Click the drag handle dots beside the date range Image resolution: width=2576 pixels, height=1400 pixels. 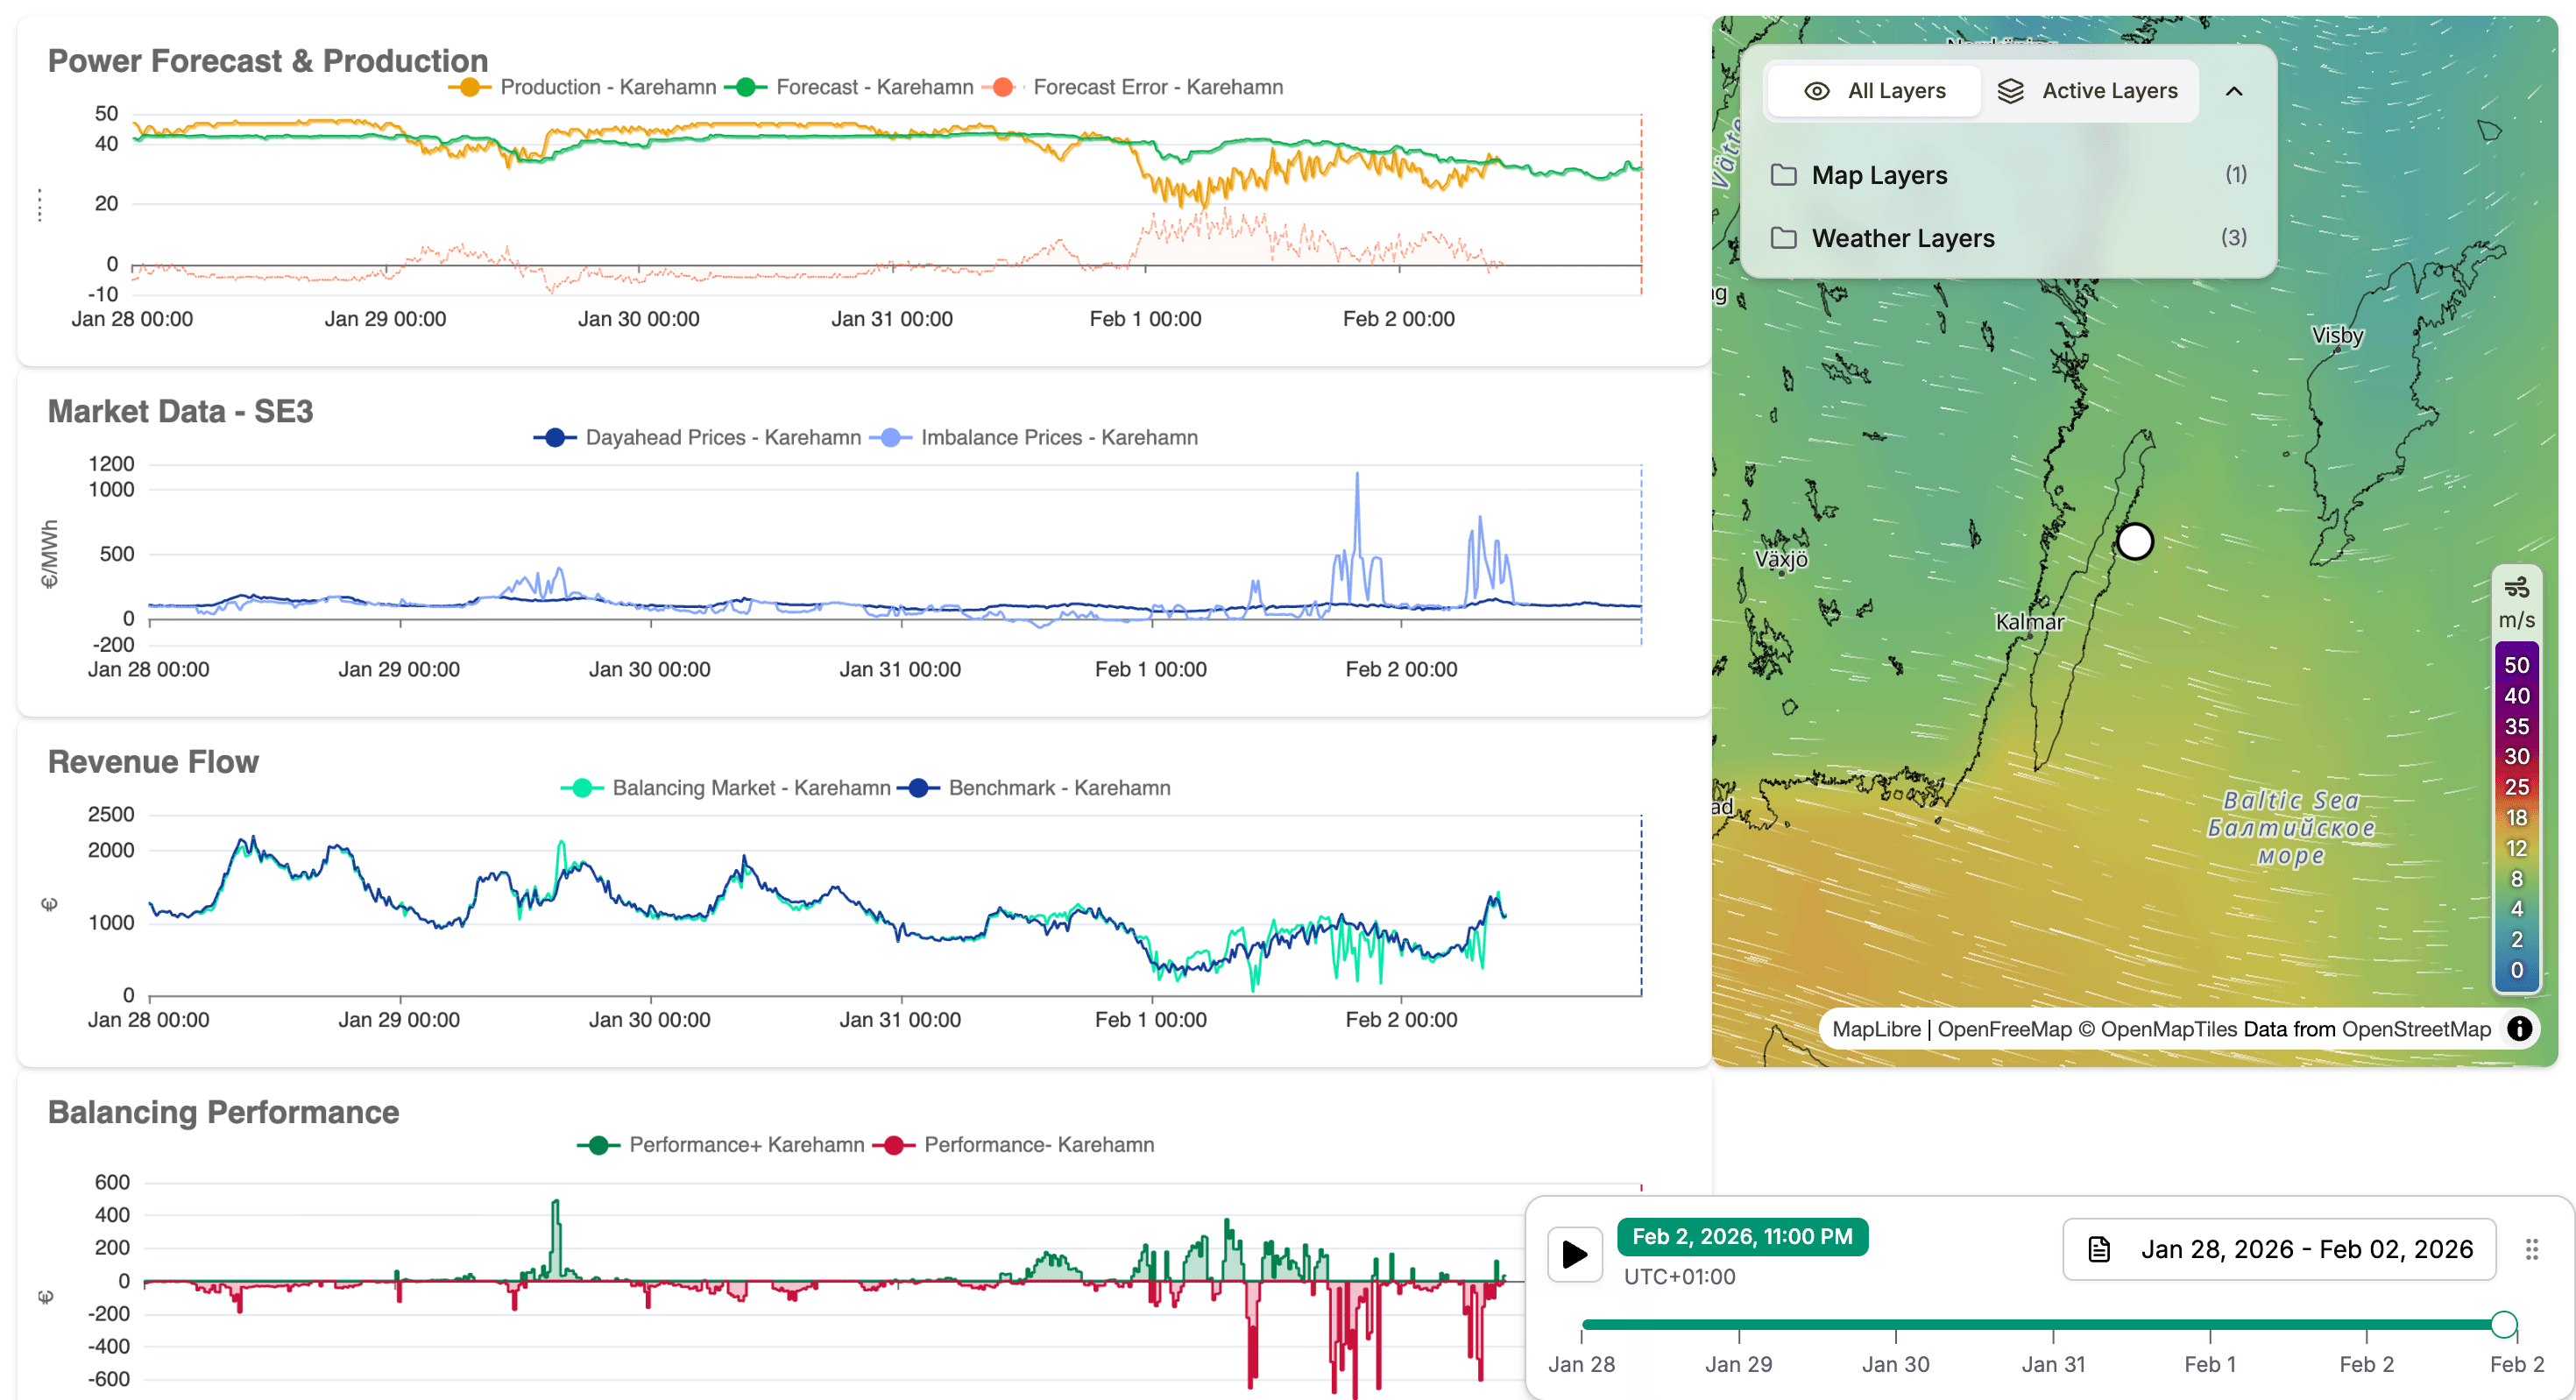pos(2531,1248)
